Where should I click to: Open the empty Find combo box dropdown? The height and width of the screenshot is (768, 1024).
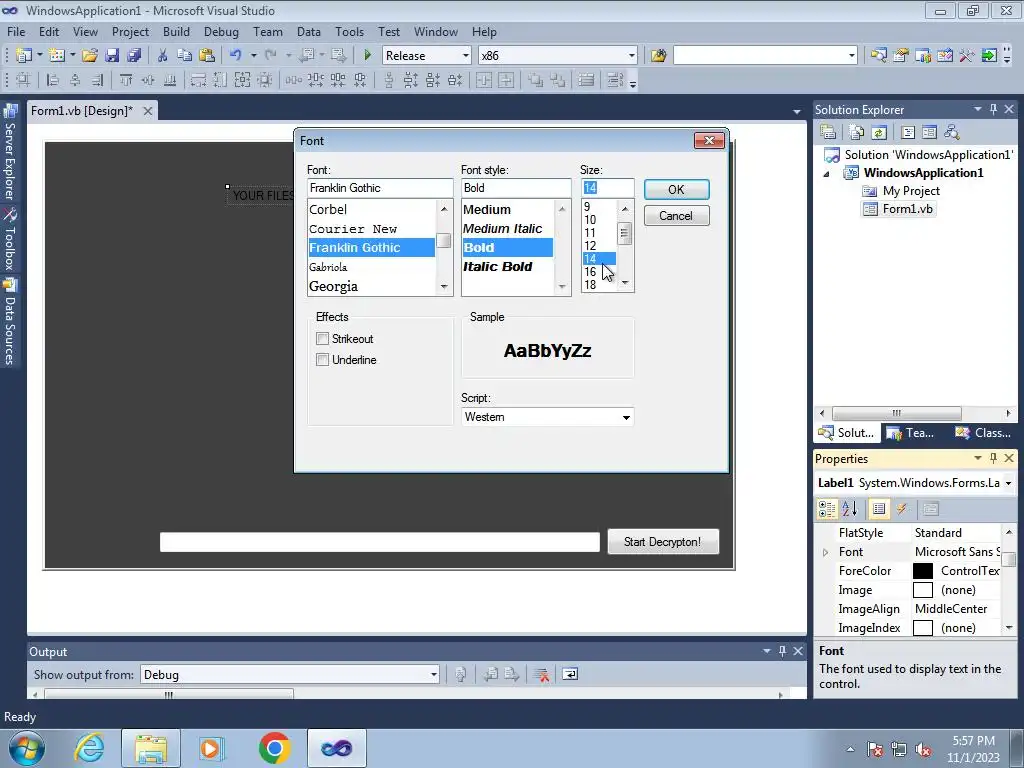click(x=852, y=56)
